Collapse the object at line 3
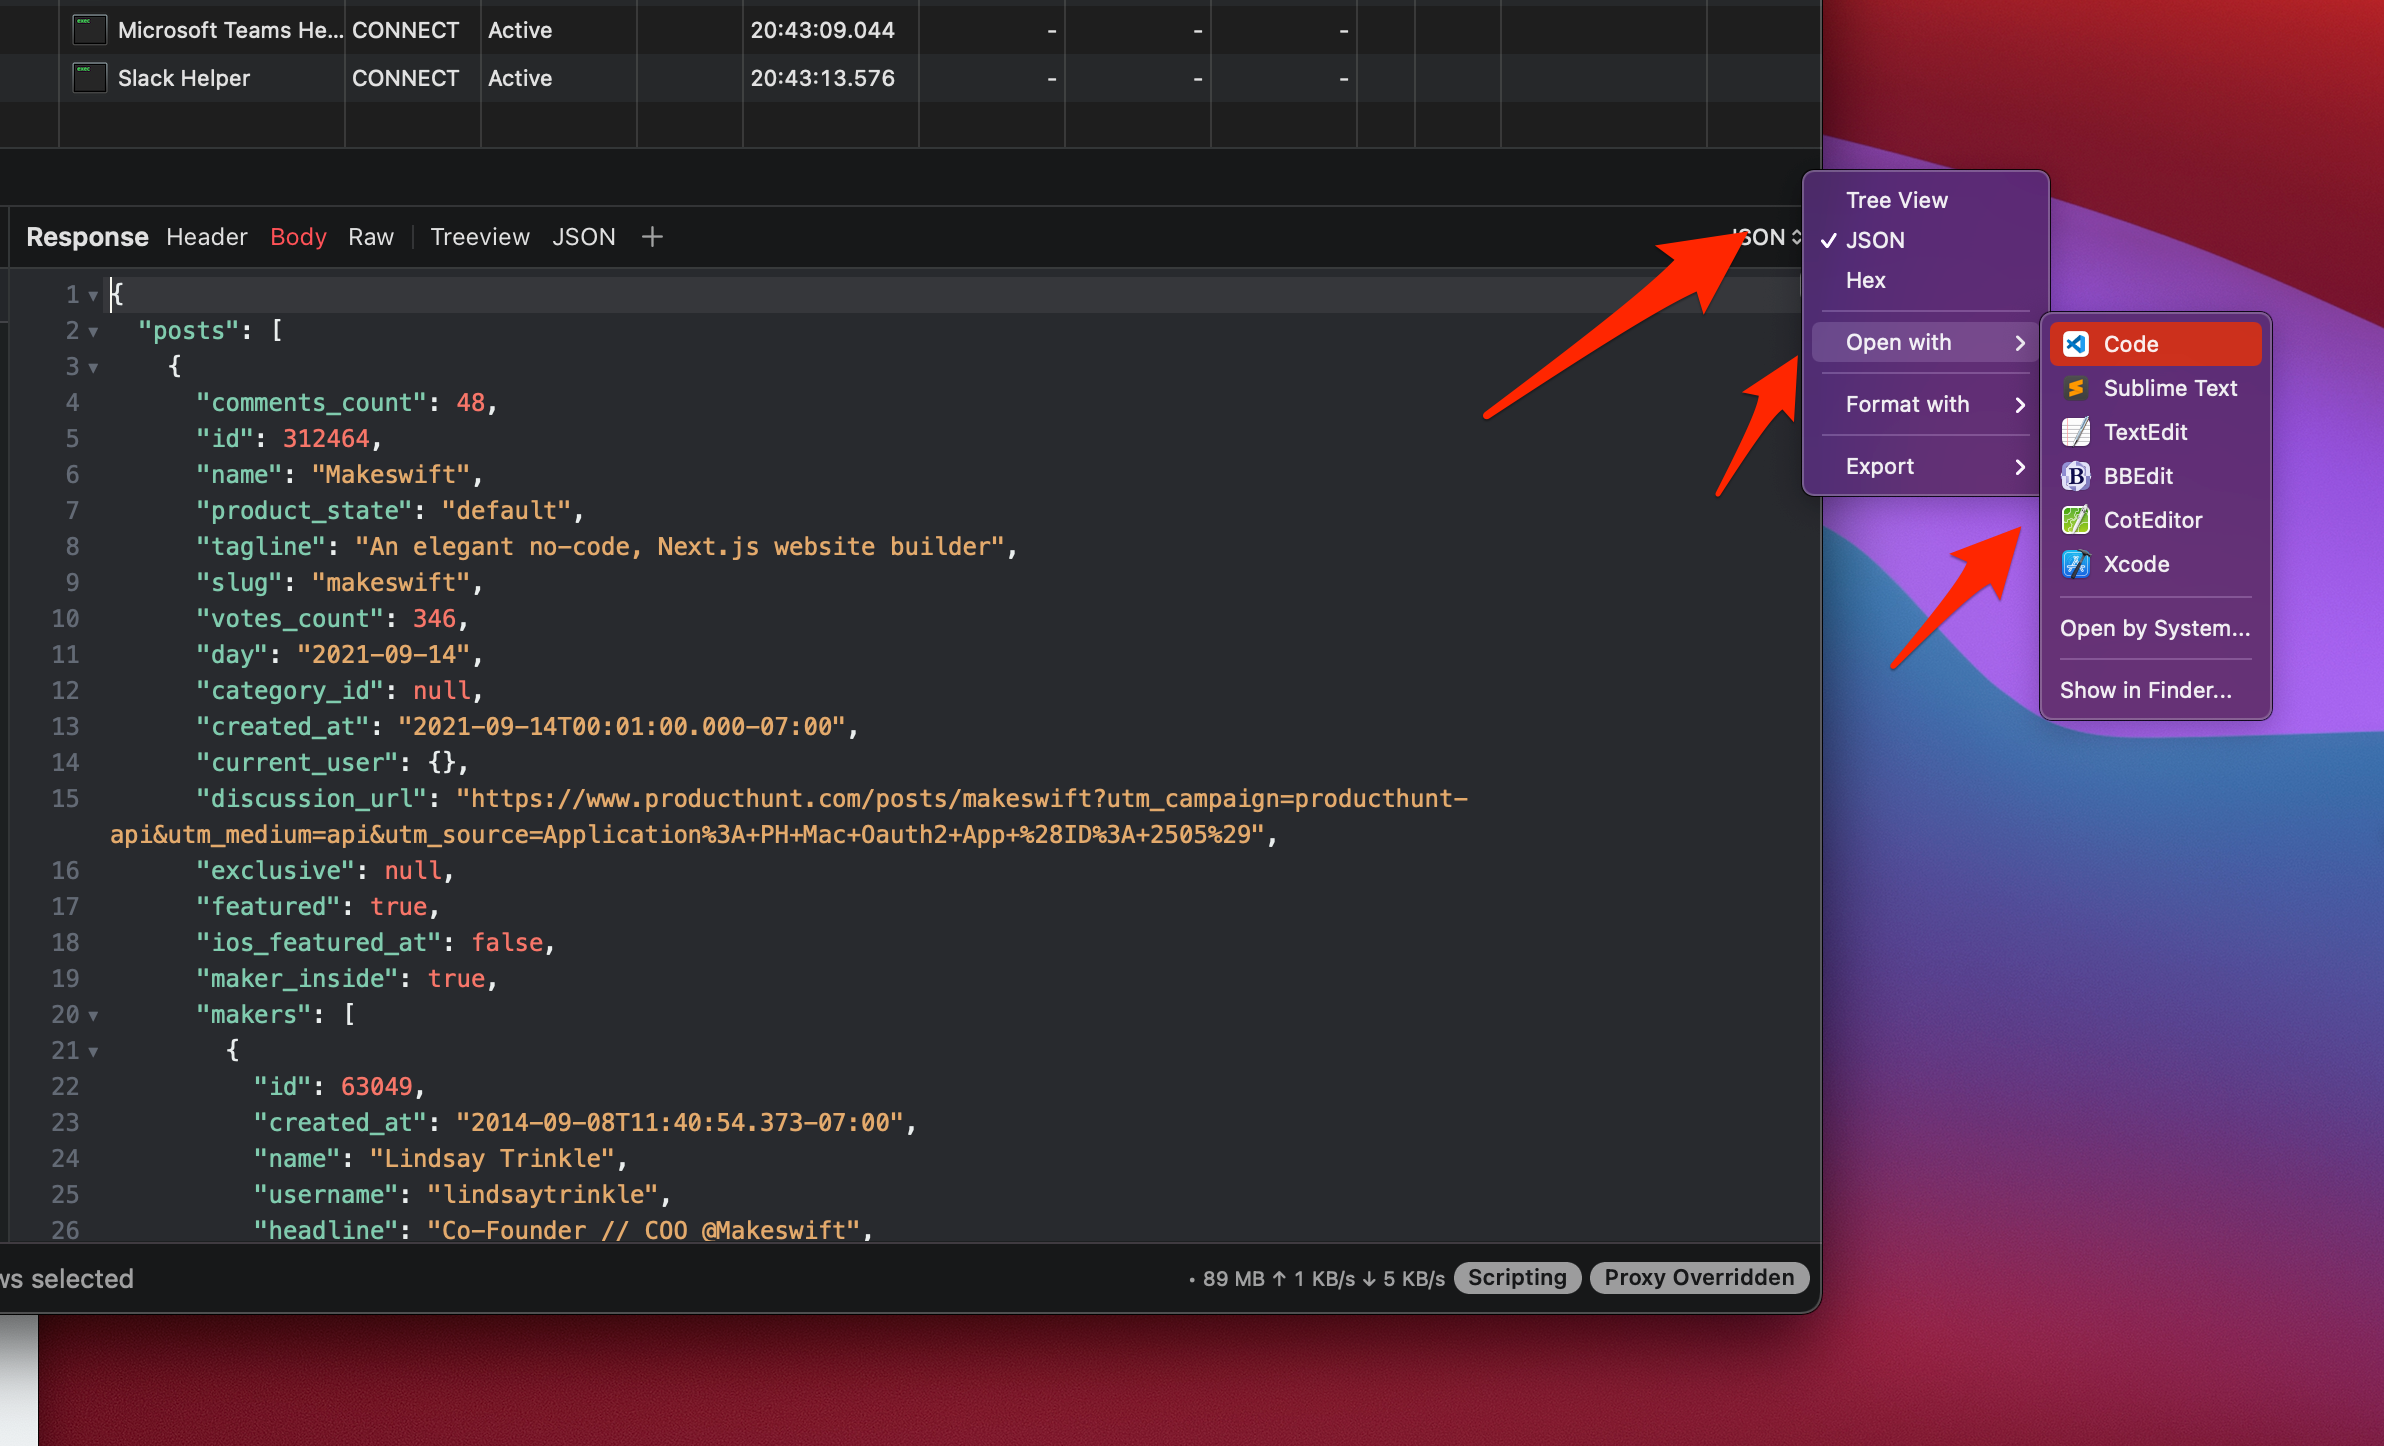This screenshot has height=1446, width=2384. (93, 368)
